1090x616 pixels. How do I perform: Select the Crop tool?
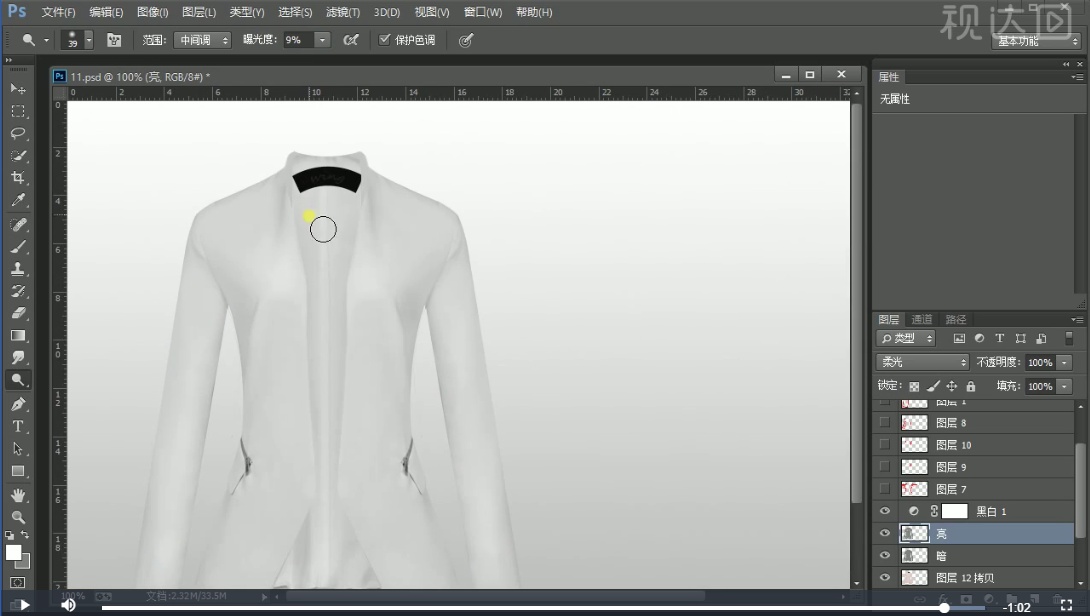coord(18,178)
